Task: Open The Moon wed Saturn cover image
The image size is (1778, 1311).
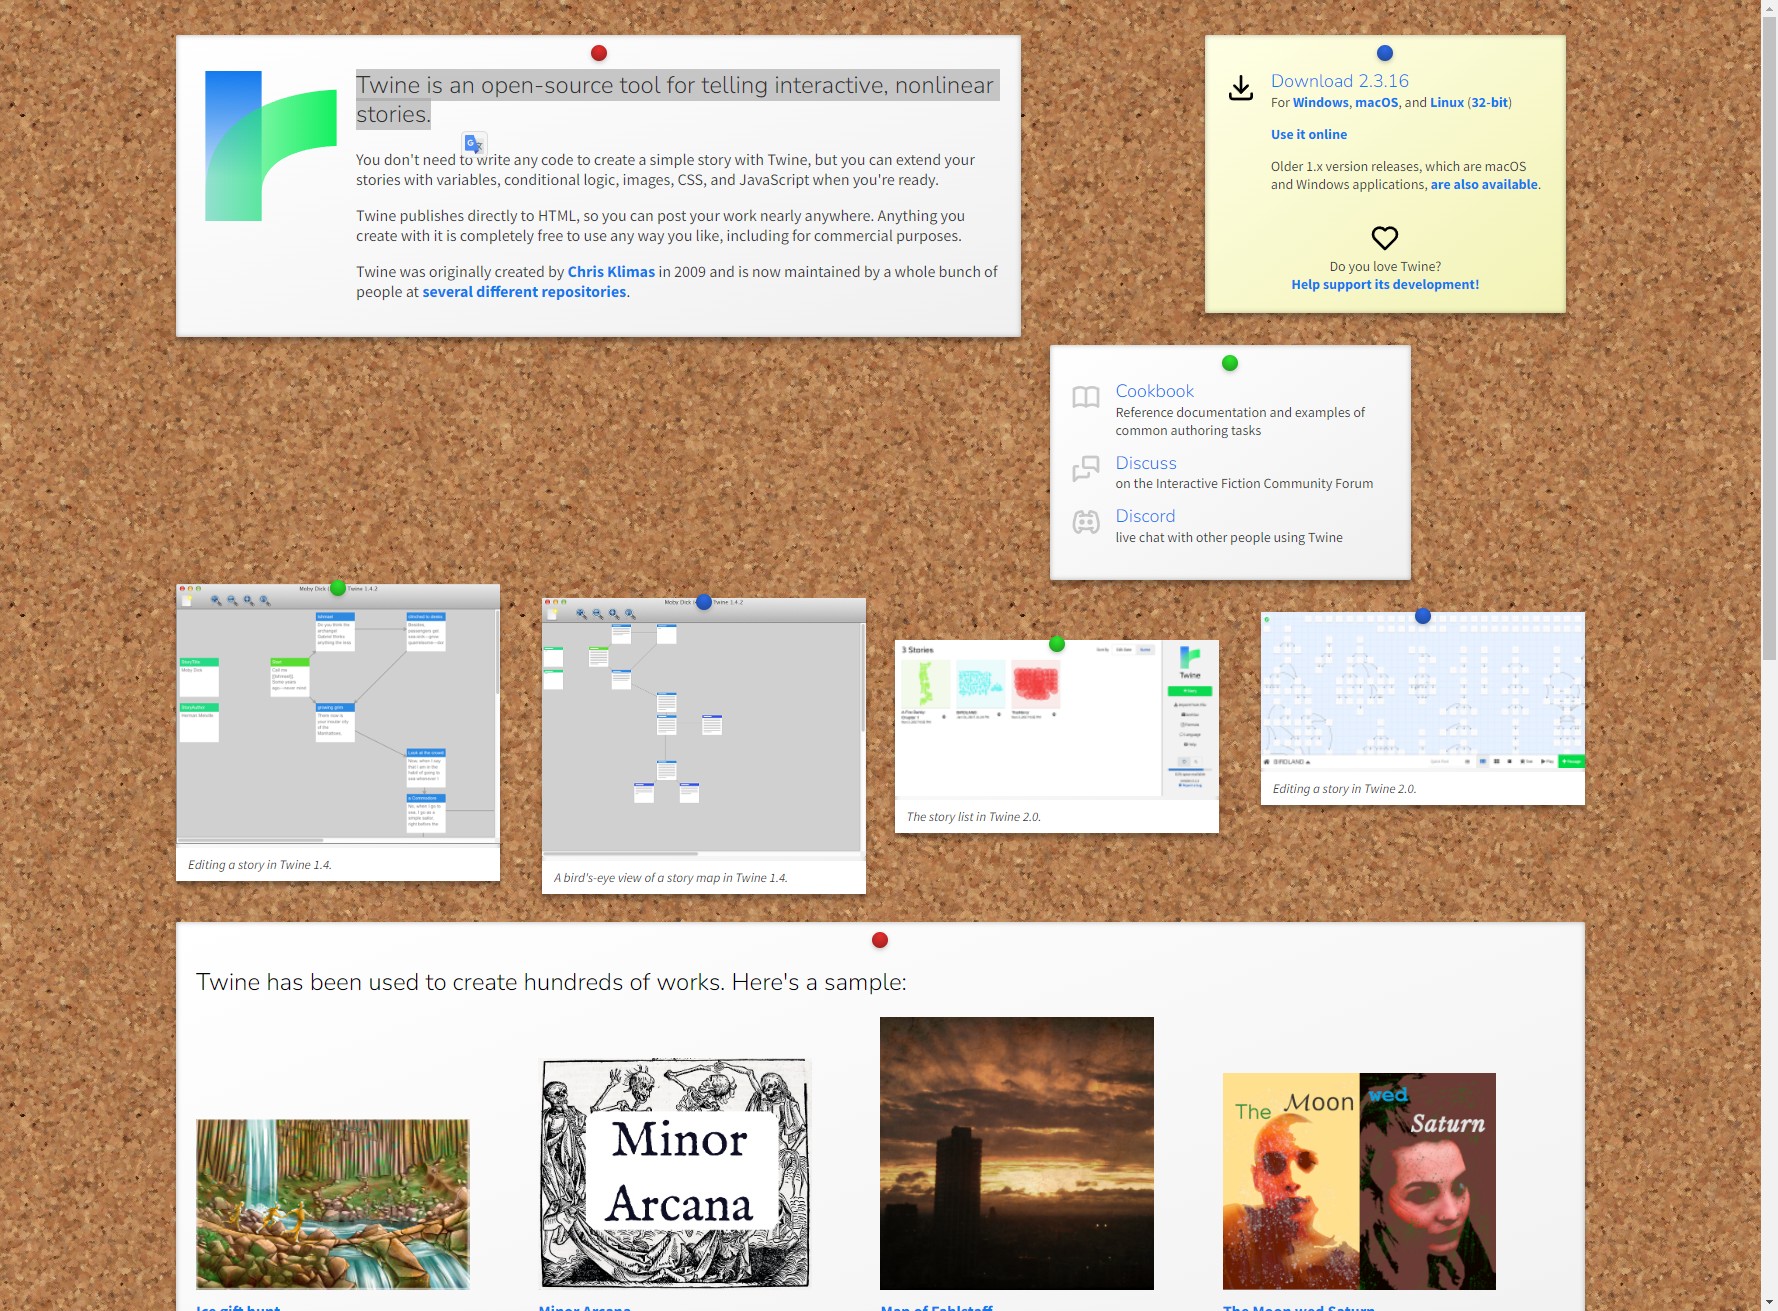Action: pyautogui.click(x=1358, y=1181)
